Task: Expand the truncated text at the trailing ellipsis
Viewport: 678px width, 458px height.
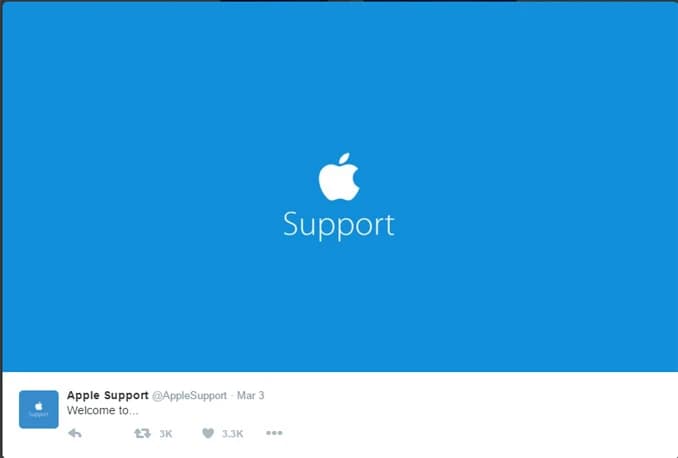Action: [x=134, y=413]
